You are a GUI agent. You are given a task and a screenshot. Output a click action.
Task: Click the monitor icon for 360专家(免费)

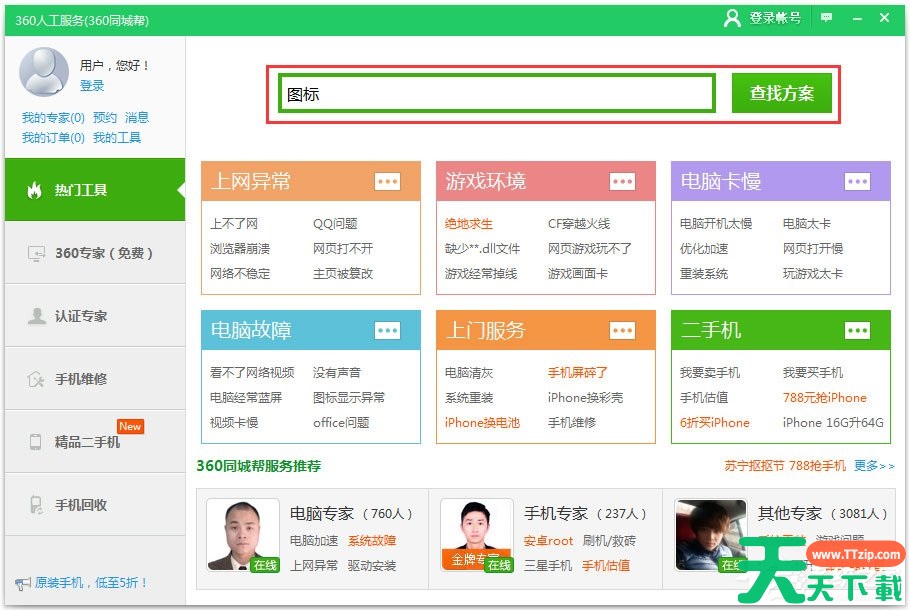pos(36,254)
